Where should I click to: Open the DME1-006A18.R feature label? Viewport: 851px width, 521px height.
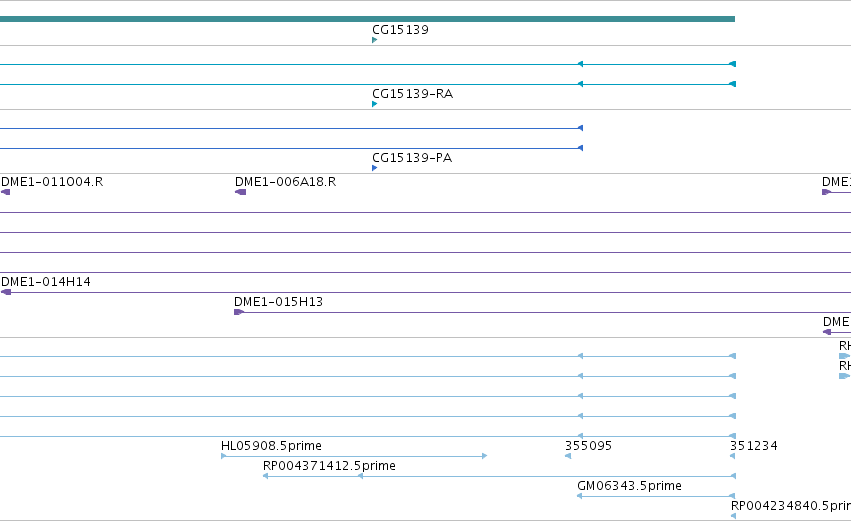[285, 182]
